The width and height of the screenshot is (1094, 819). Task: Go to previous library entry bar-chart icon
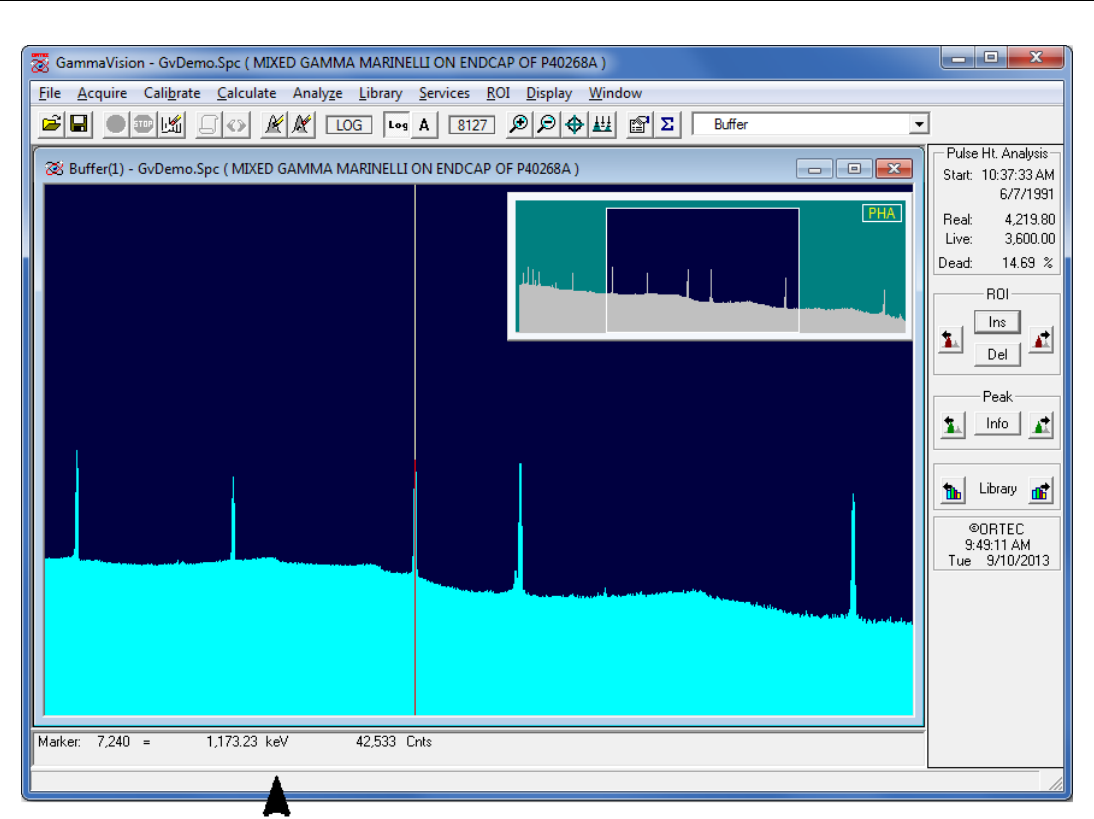coord(952,490)
